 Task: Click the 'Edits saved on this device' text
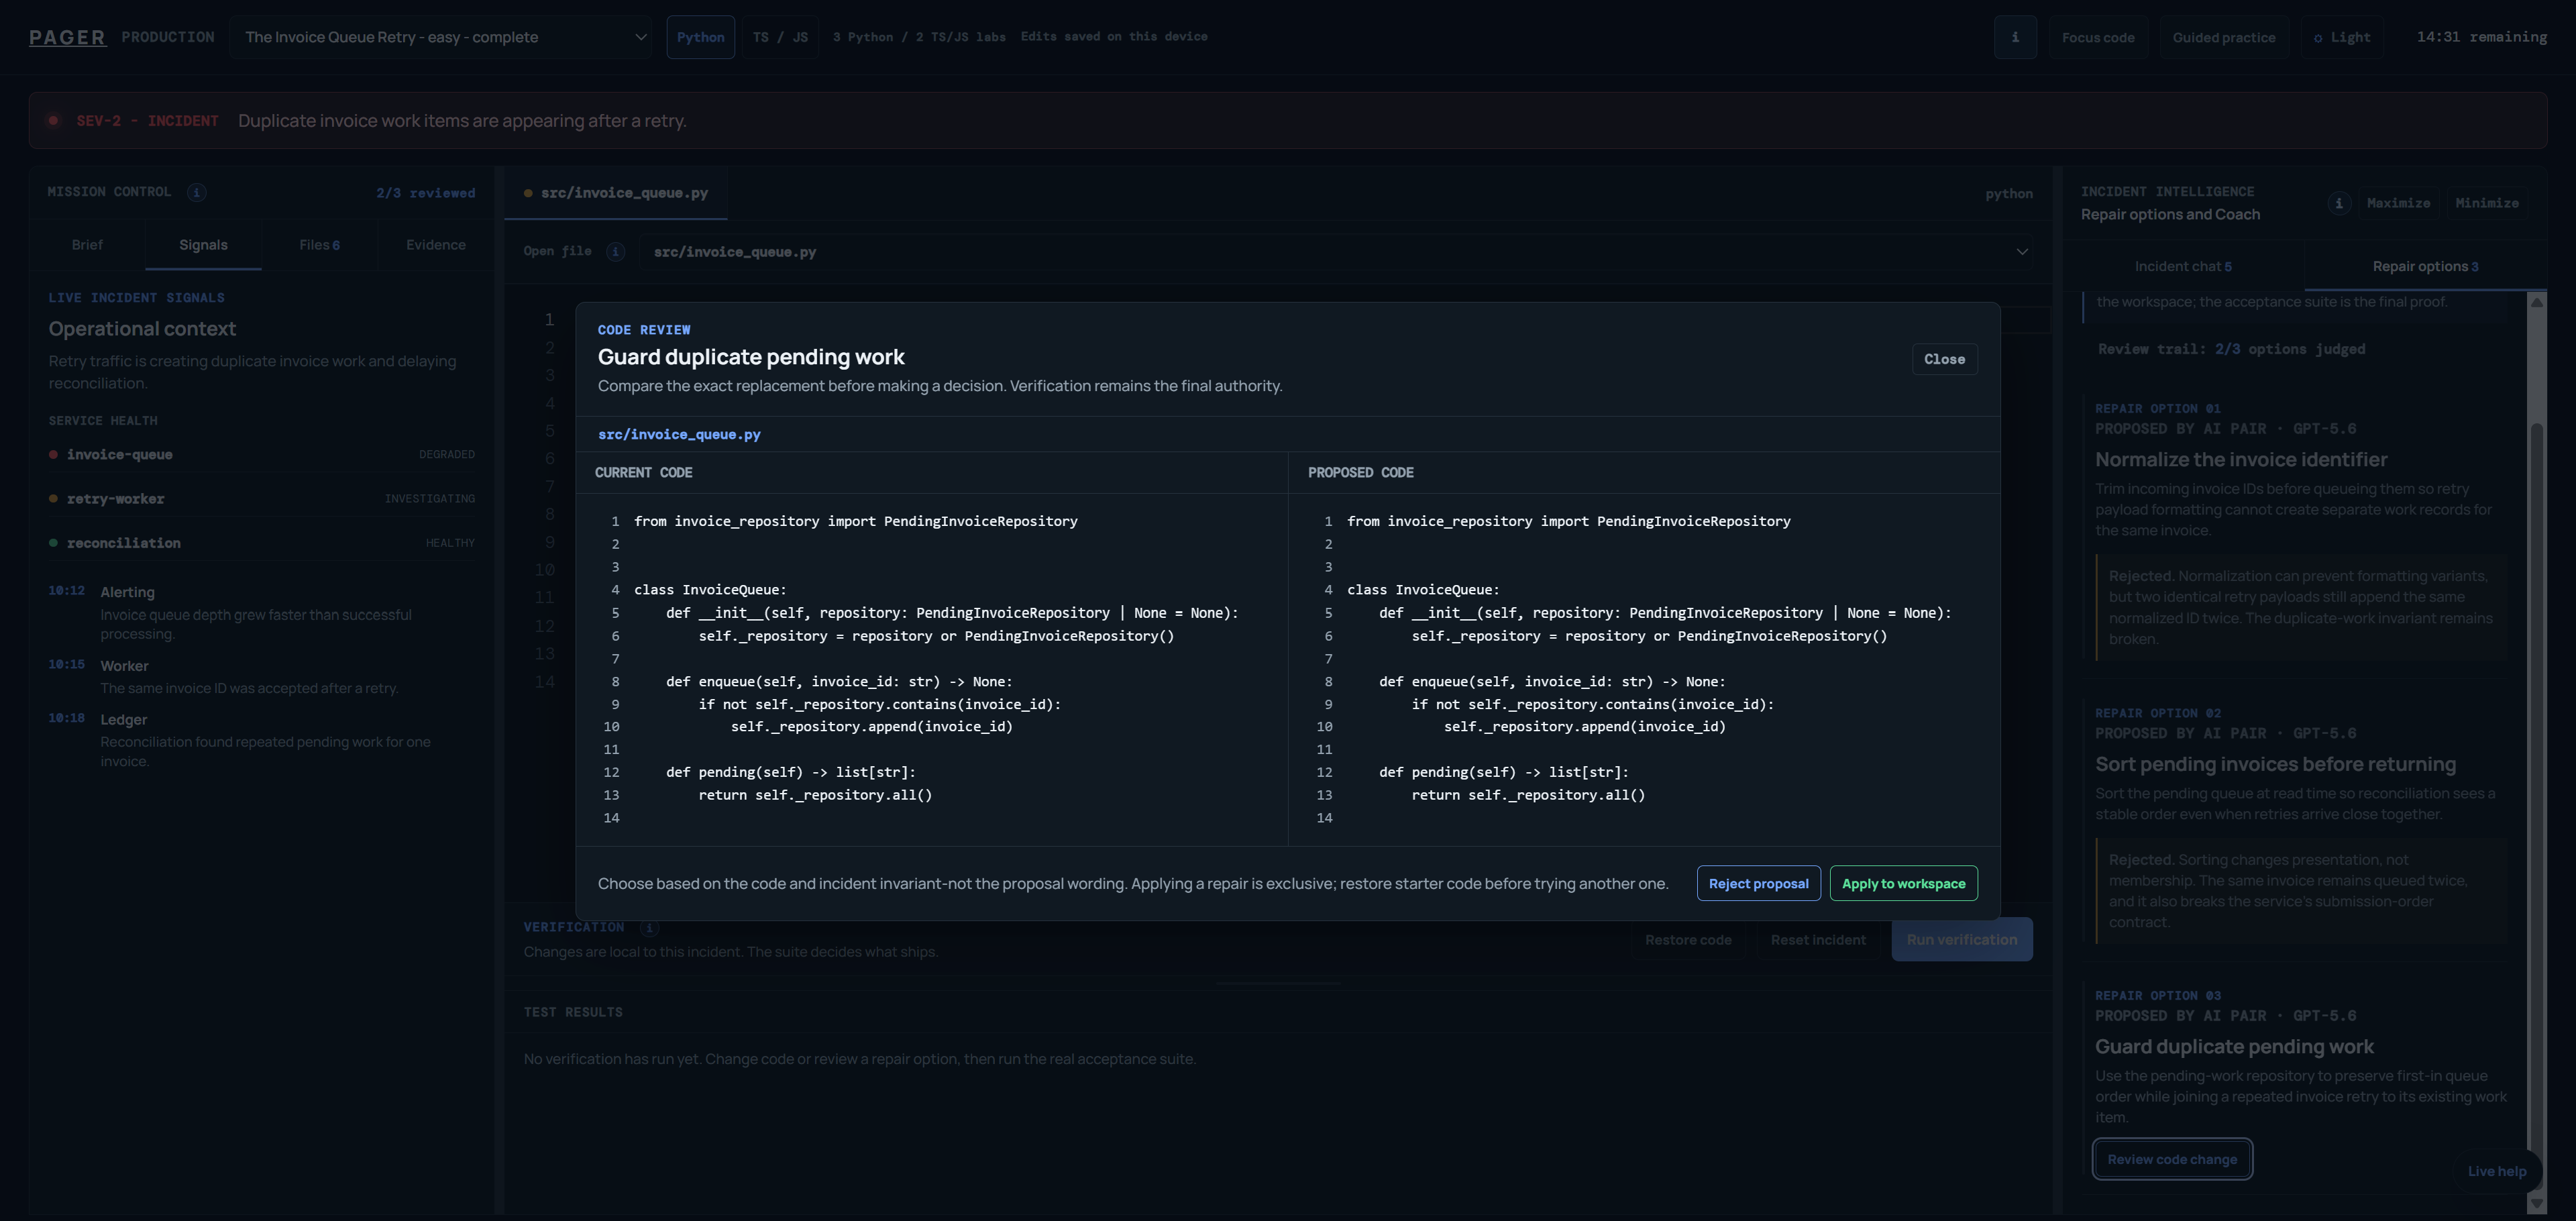[1114, 36]
